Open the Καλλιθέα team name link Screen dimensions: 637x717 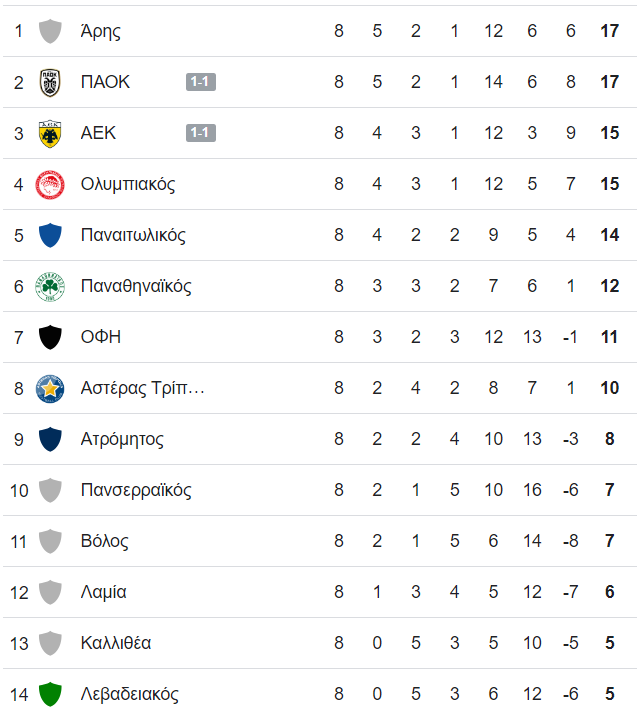(116, 643)
